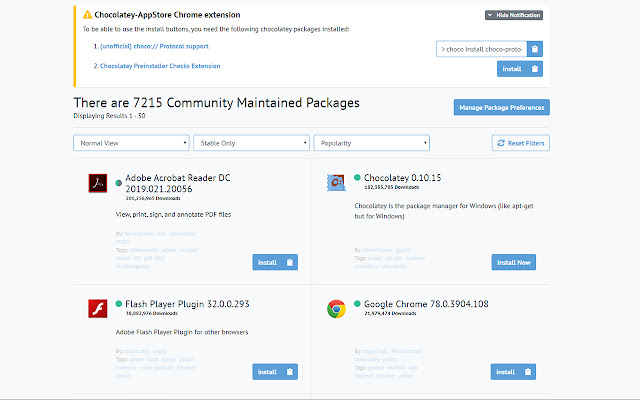Open the choco:// Protocol support link

click(154, 47)
